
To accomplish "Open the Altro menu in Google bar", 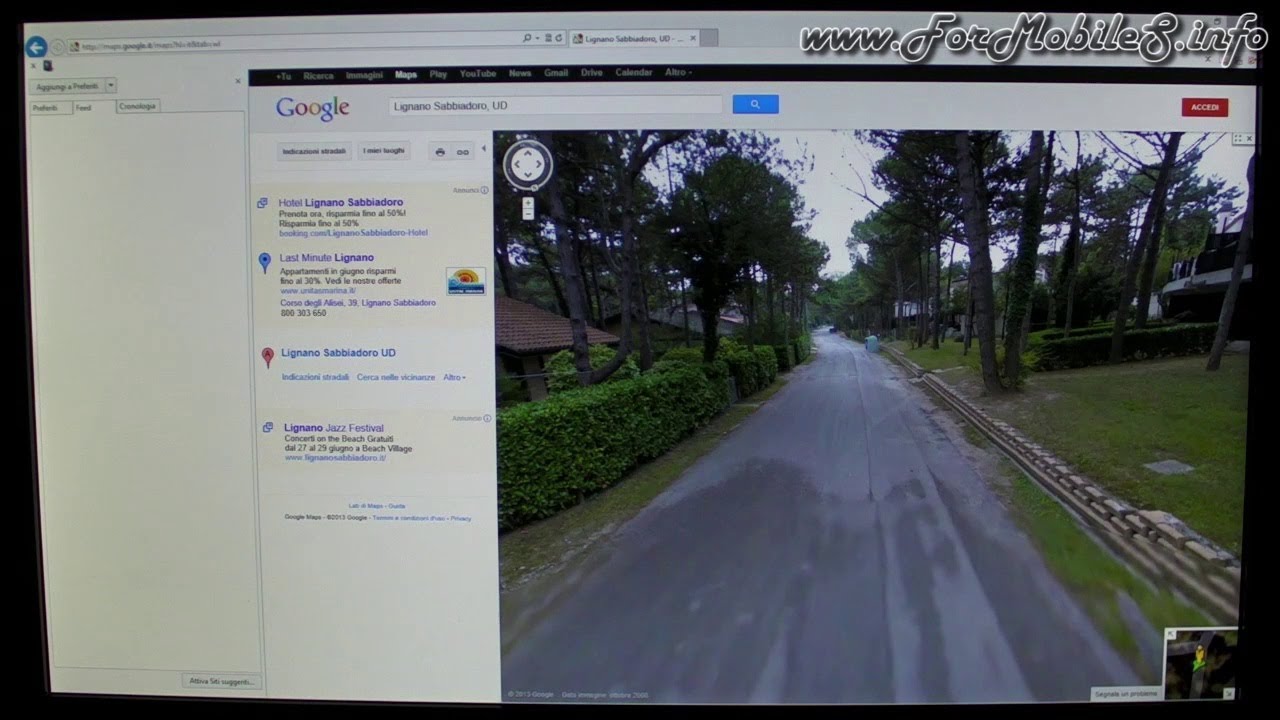I will tap(677, 73).
